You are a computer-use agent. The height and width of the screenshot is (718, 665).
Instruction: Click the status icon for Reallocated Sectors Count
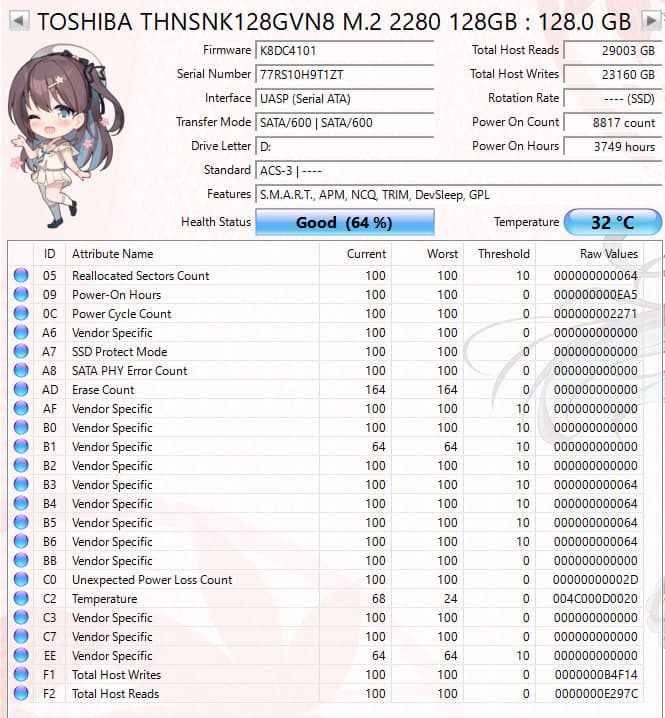click(21, 275)
